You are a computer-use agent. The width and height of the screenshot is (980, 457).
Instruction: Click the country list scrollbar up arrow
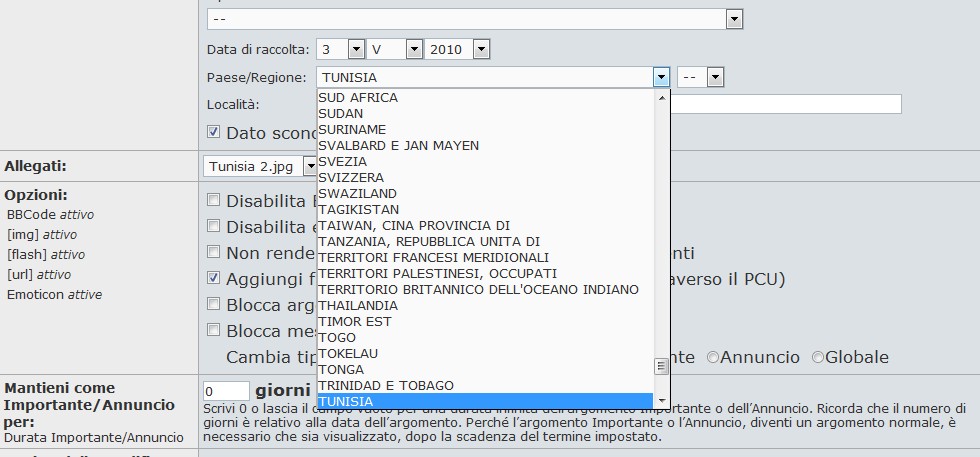pos(660,96)
